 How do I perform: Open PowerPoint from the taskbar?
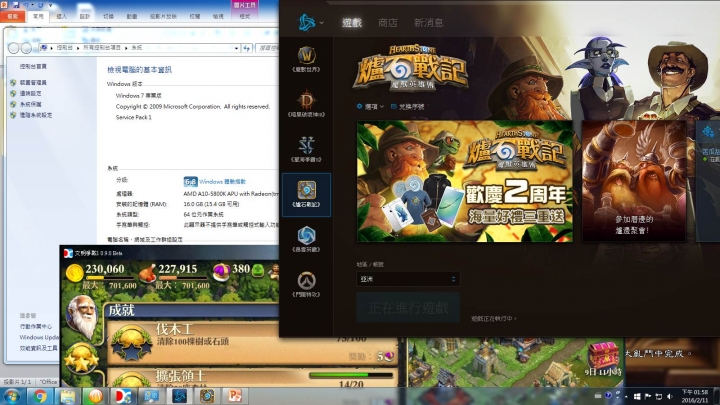(x=235, y=396)
